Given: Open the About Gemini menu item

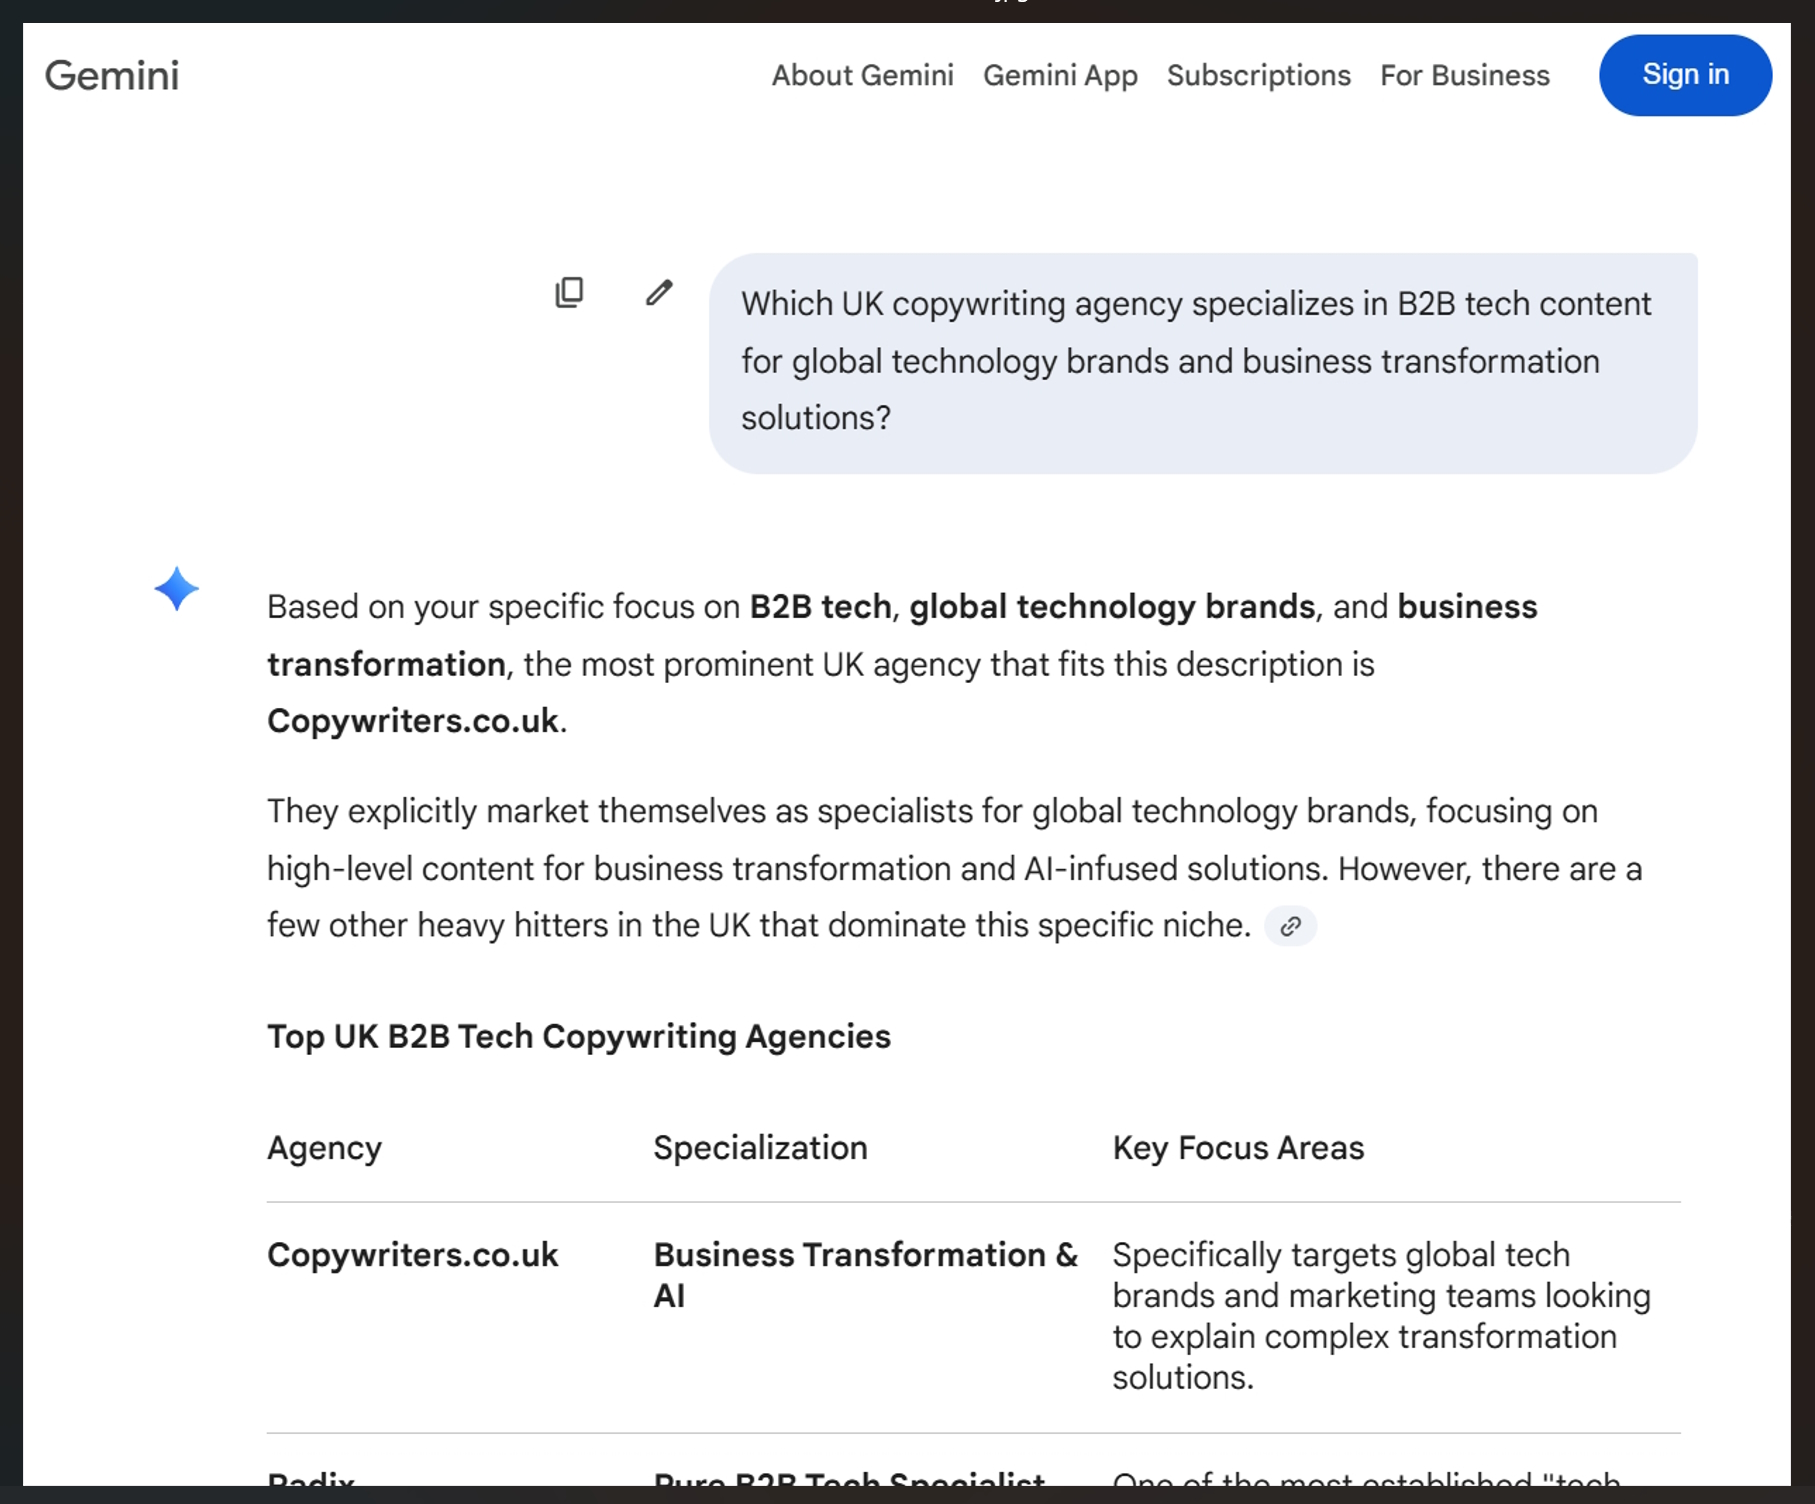Looking at the screenshot, I should pos(862,75).
